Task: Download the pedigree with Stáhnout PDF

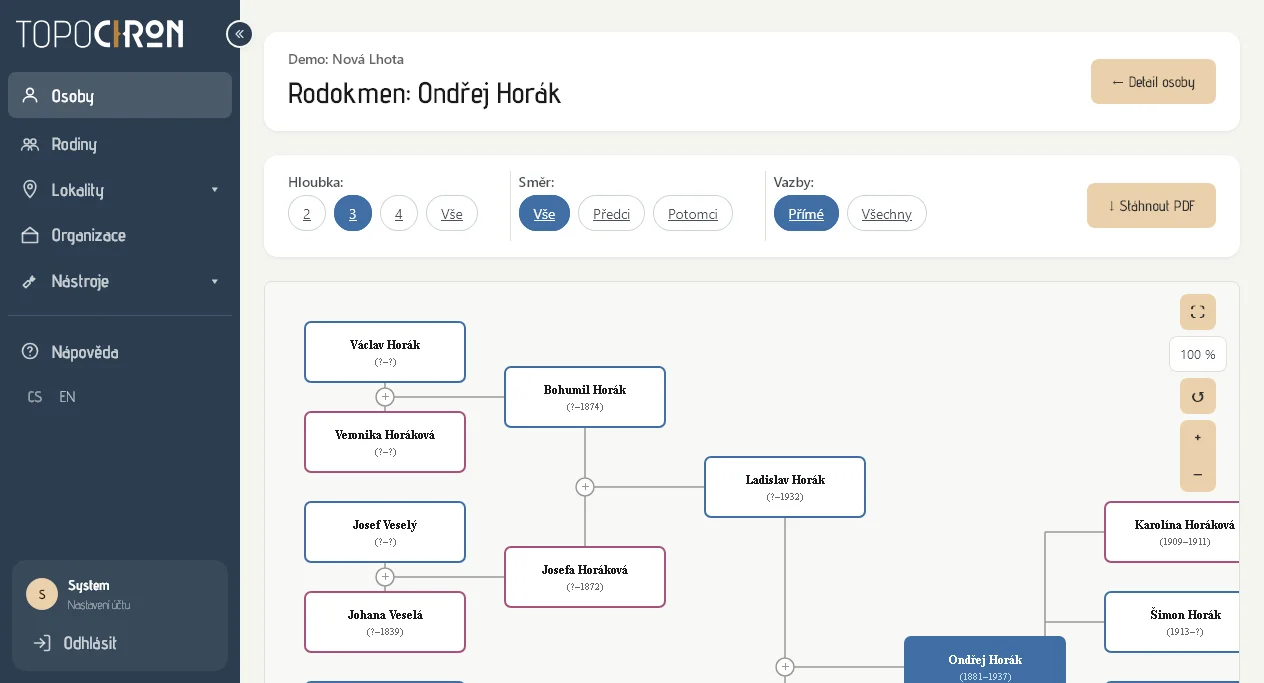Action: coord(1151,205)
